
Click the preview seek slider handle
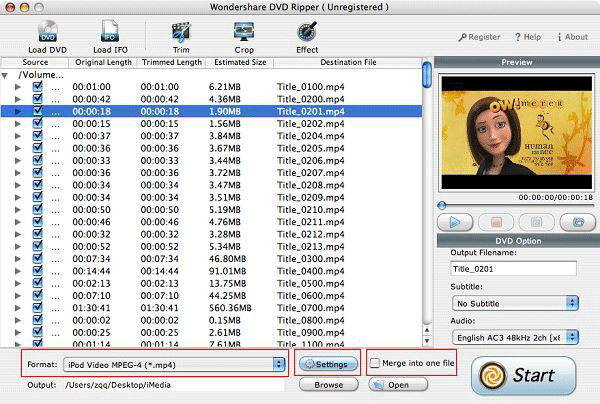pos(442,205)
